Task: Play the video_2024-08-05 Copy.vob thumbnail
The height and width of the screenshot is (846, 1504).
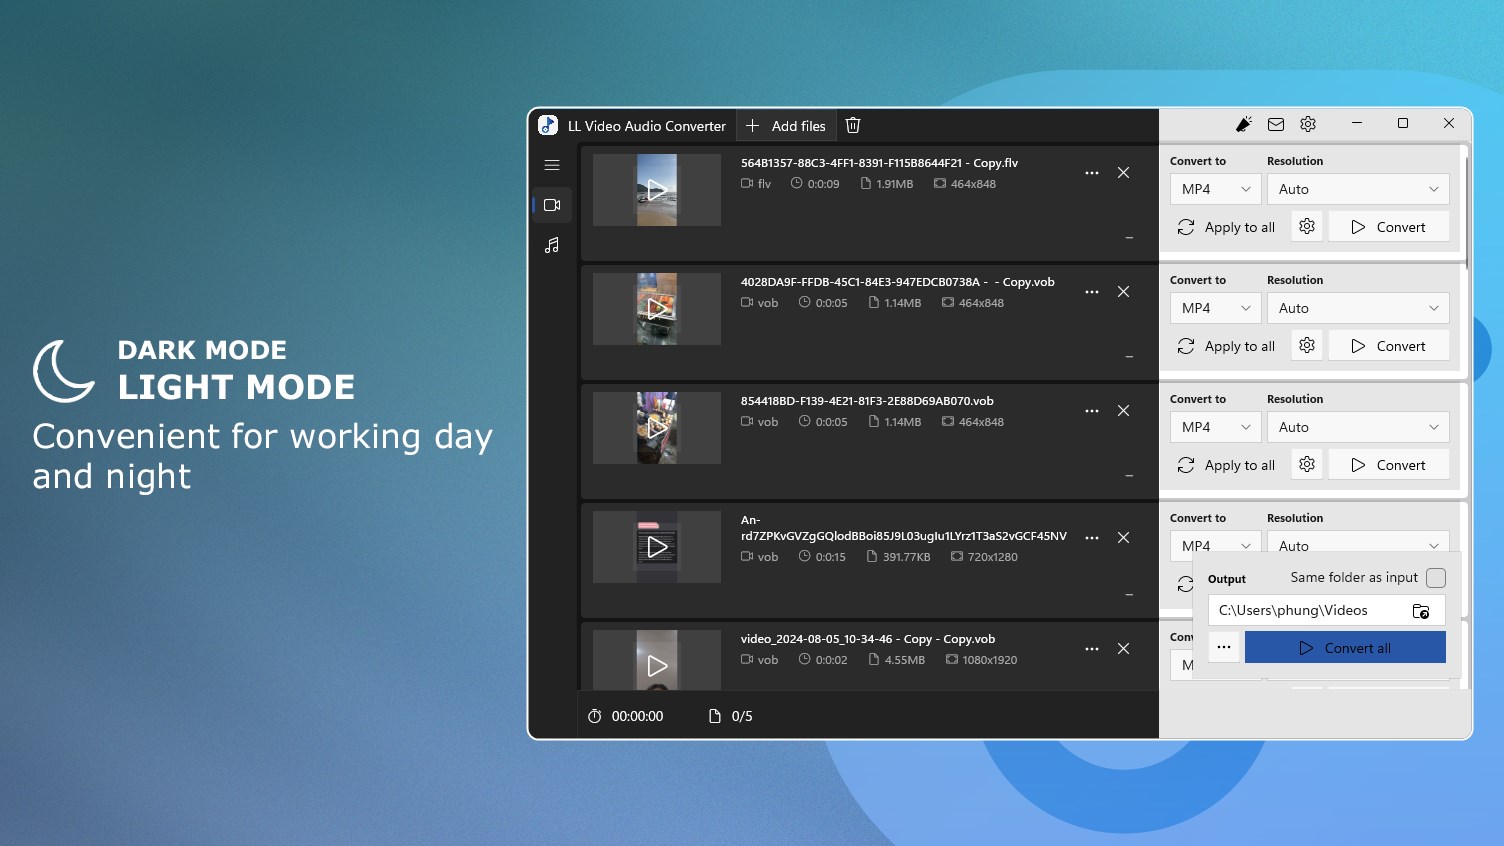Action: point(657,660)
